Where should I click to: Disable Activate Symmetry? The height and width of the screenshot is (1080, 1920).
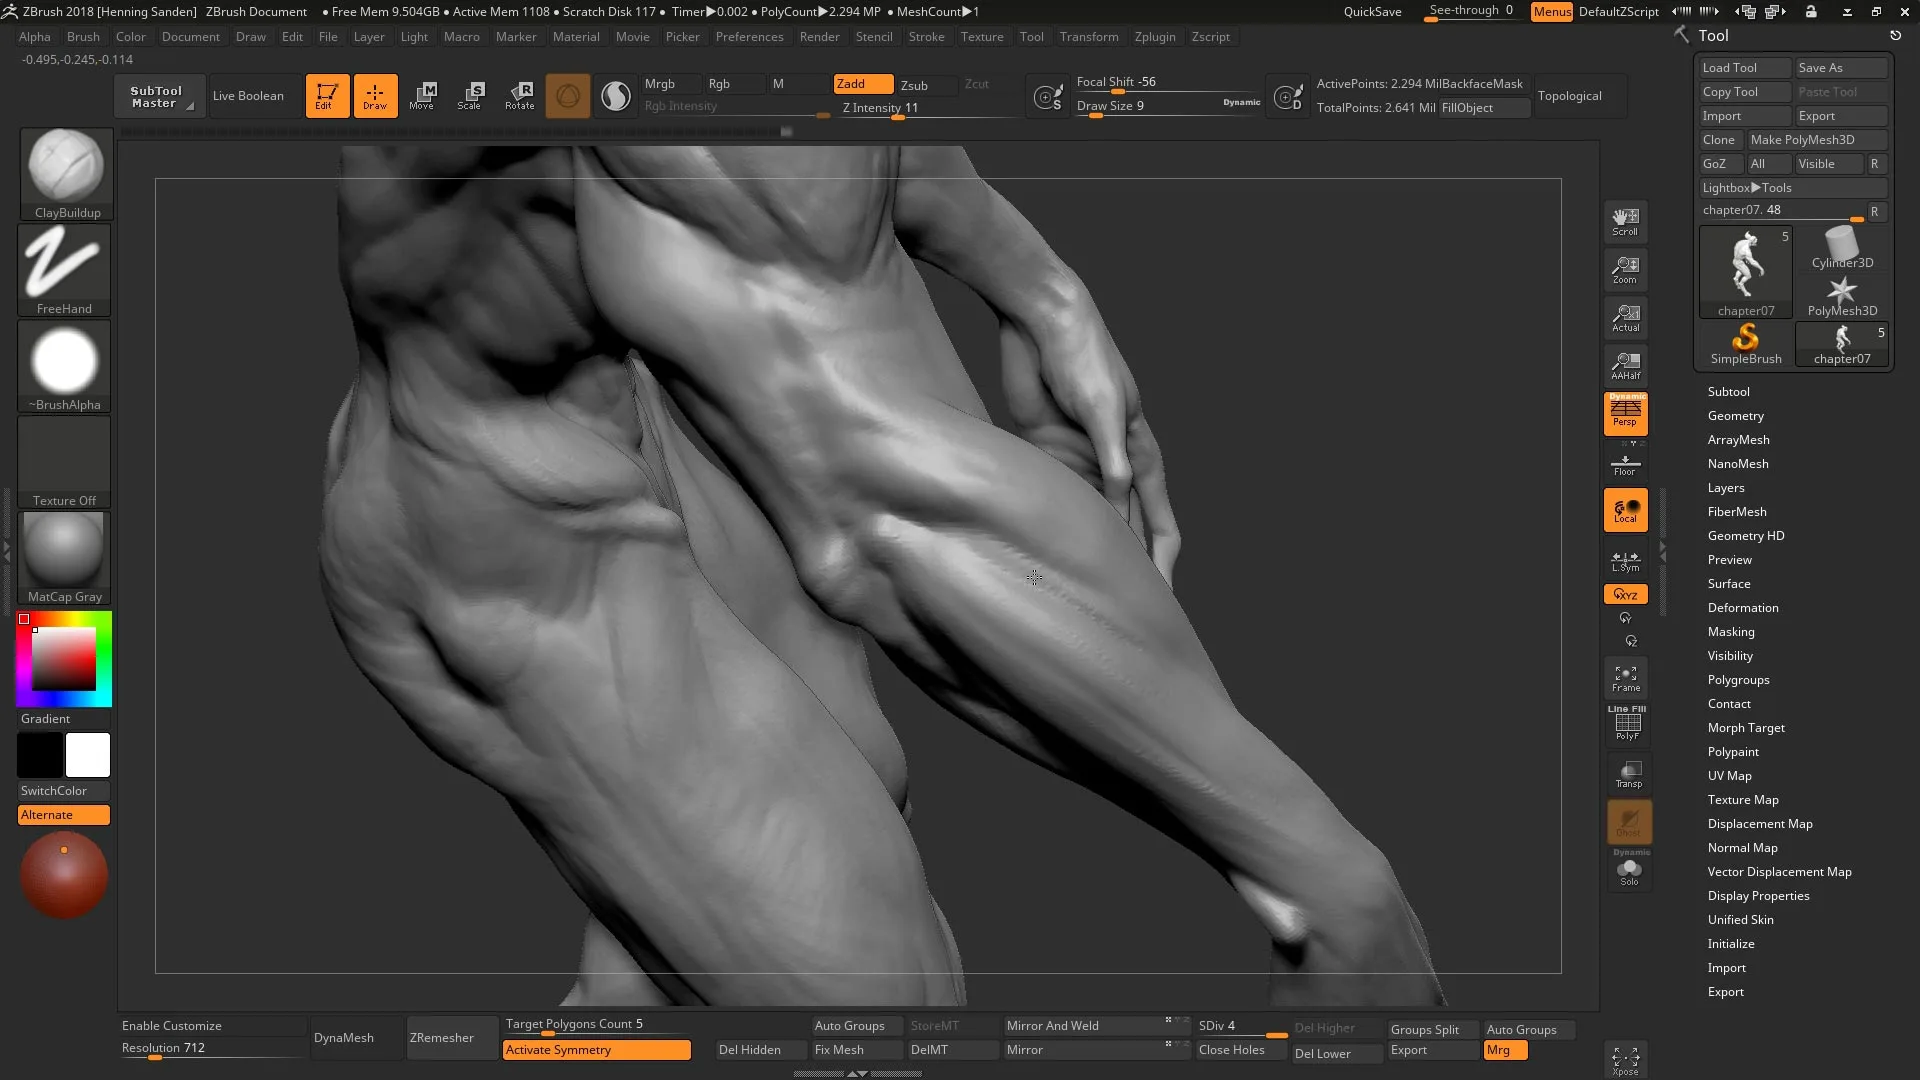pos(596,1050)
